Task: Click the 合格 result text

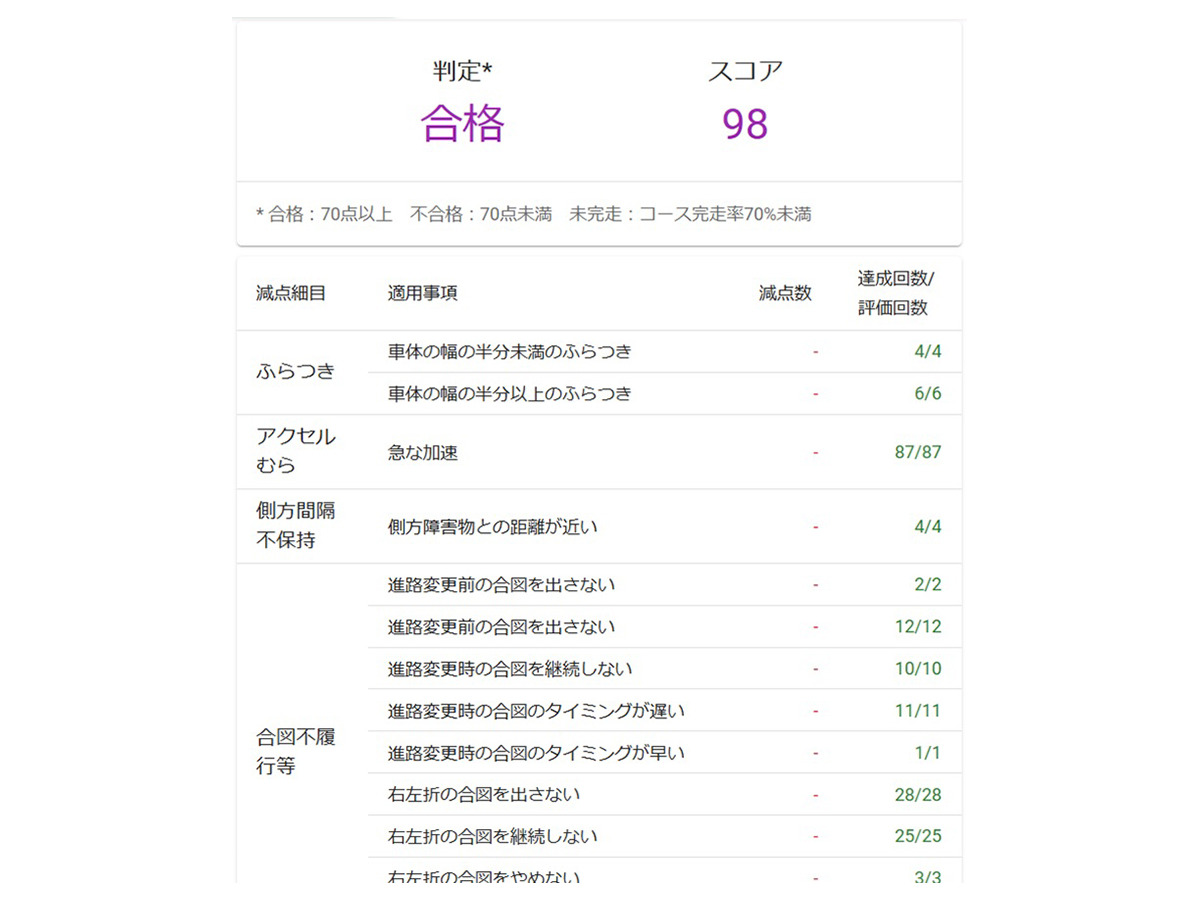Action: coord(462,124)
